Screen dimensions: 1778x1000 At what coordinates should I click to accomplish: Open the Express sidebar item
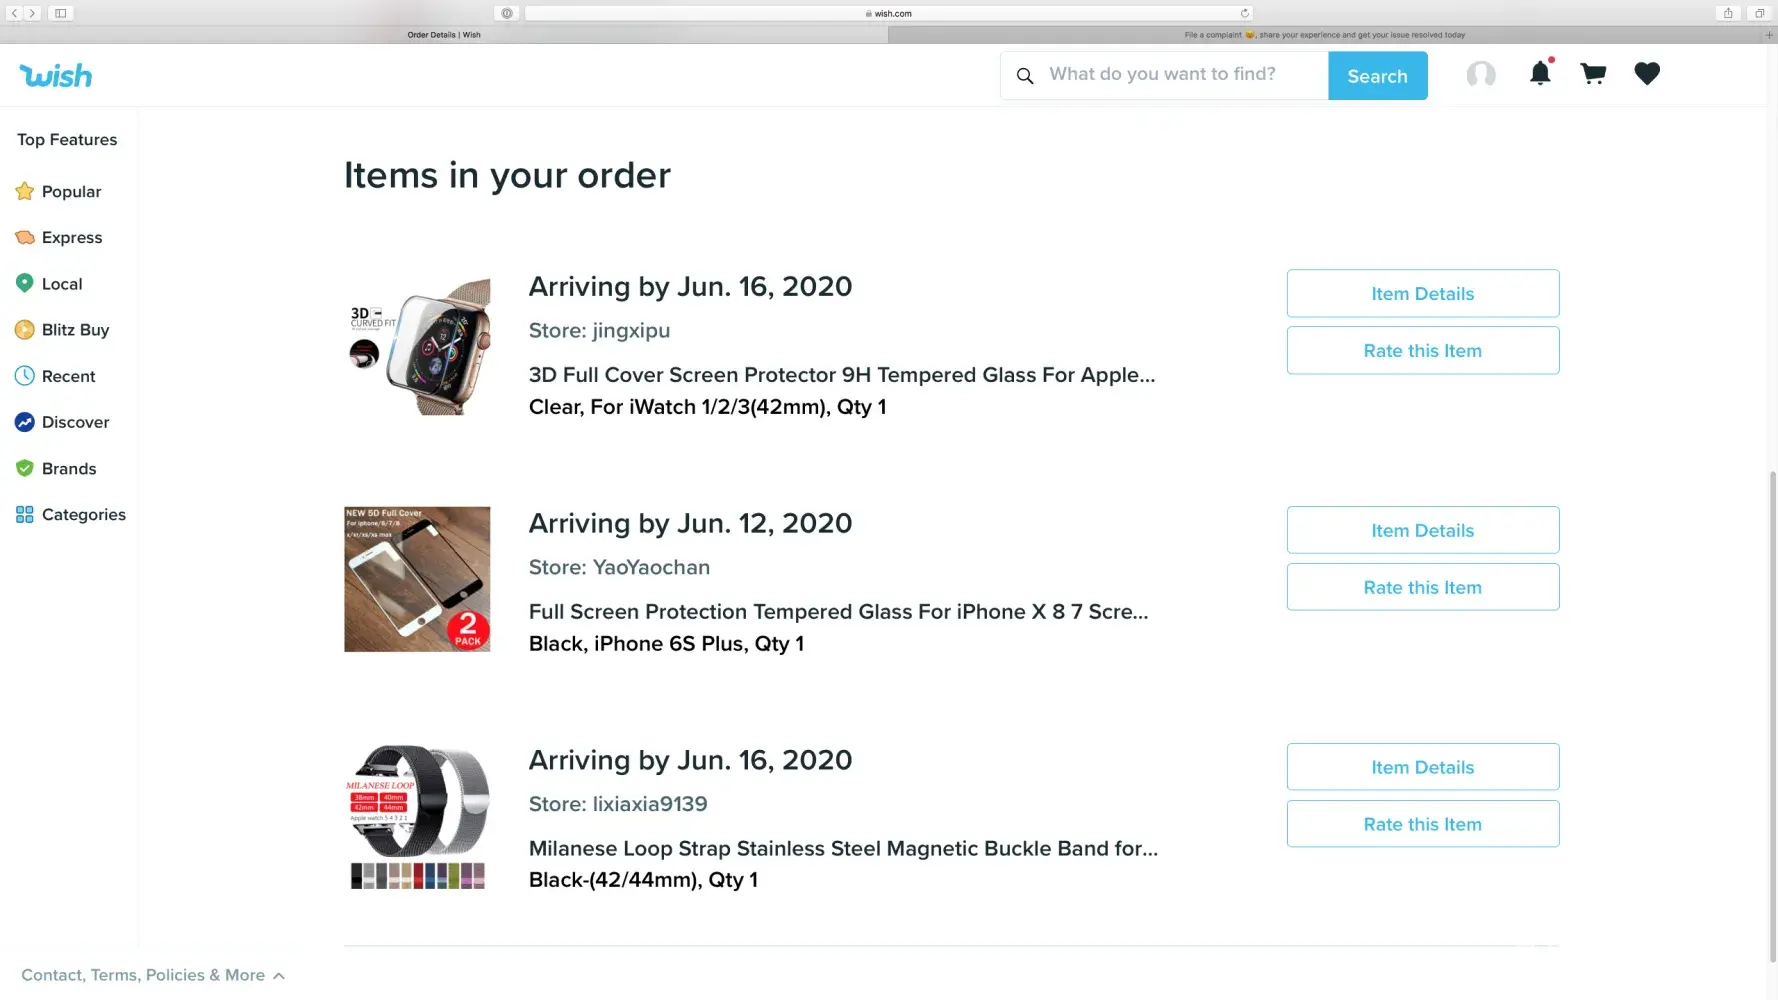click(71, 238)
